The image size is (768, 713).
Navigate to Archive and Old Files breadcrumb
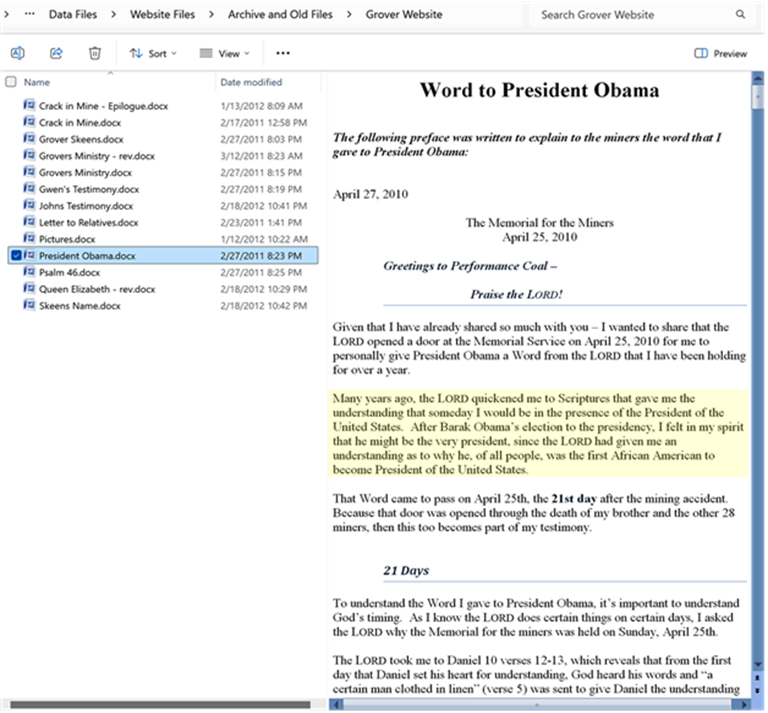tap(281, 15)
